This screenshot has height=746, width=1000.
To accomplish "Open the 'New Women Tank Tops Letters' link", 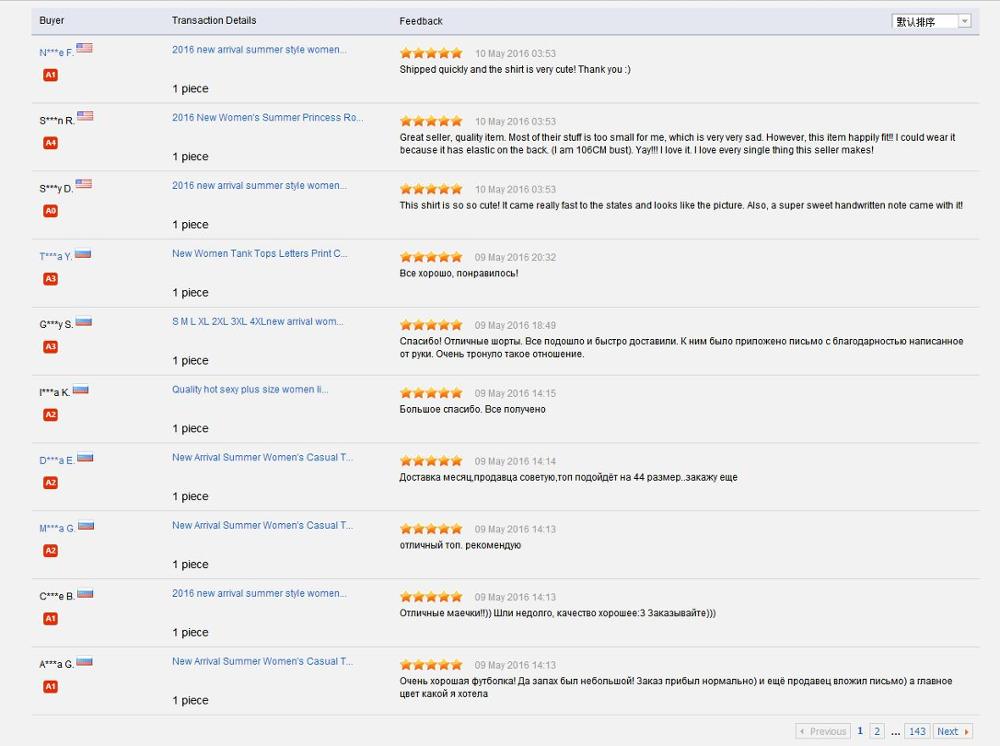I will pos(259,254).
